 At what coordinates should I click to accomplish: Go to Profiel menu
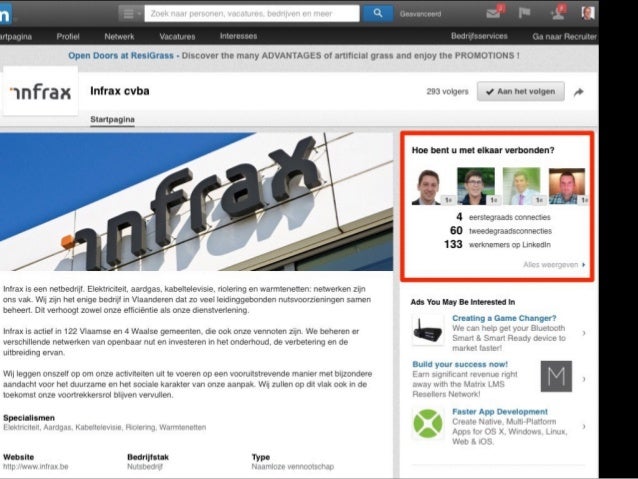pyautogui.click(x=68, y=37)
